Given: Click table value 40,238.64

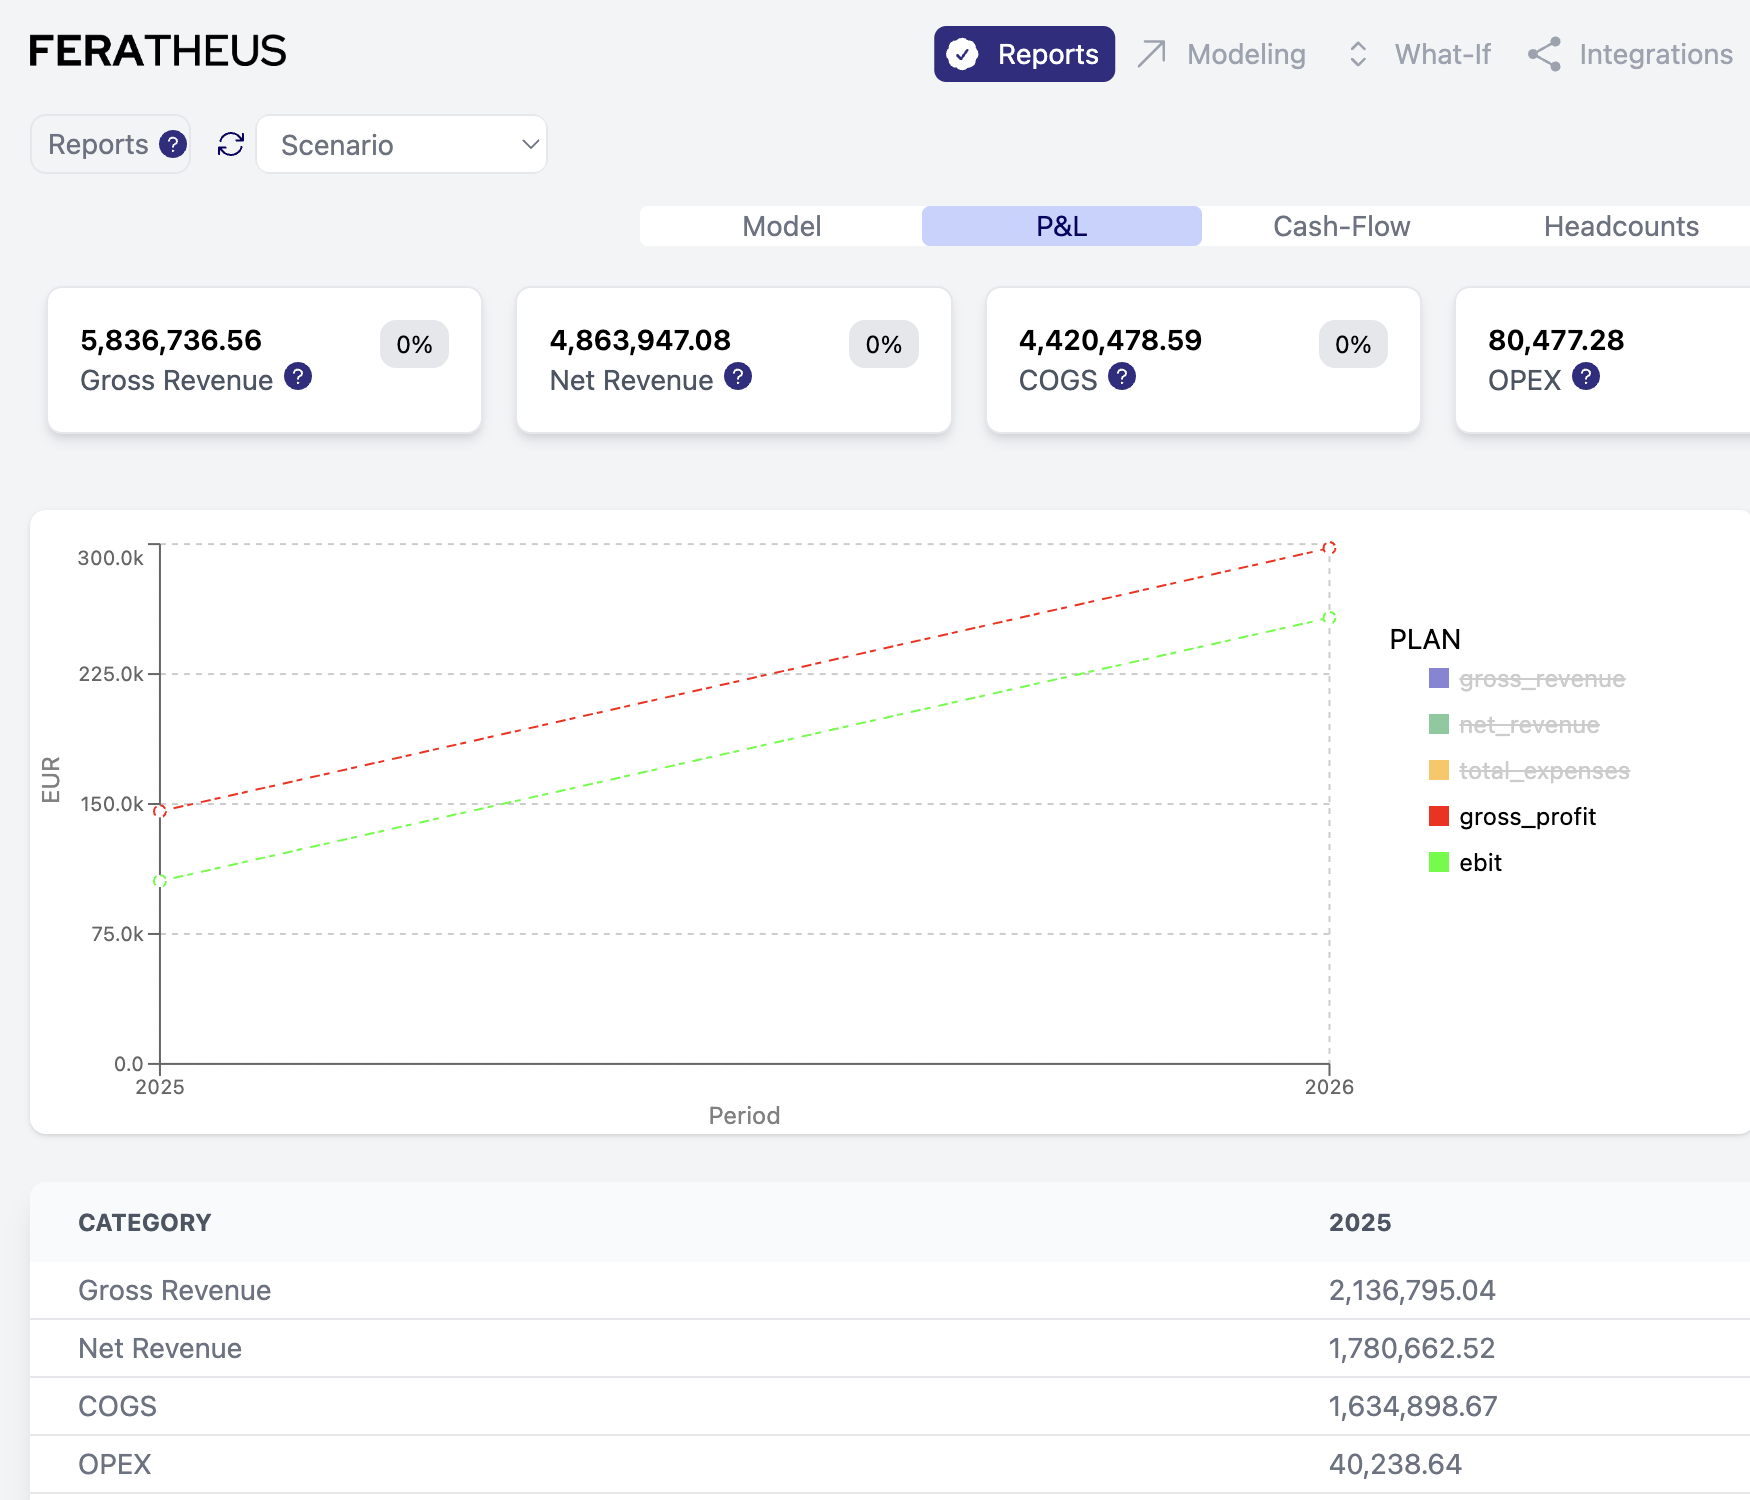Looking at the screenshot, I should point(1395,1464).
